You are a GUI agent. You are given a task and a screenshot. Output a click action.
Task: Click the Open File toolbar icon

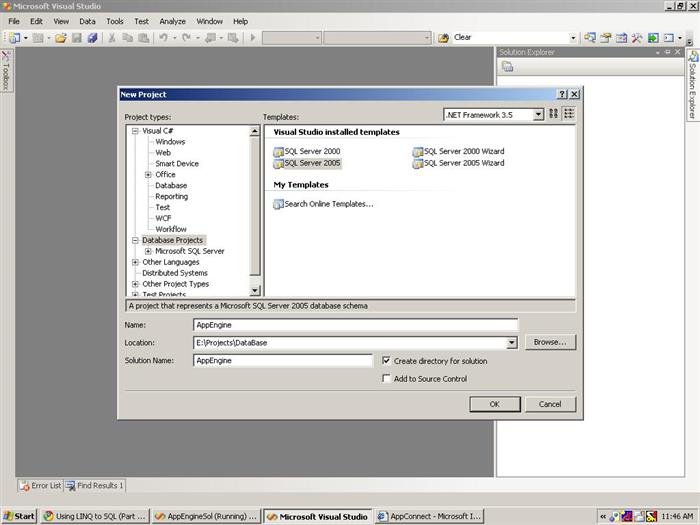point(61,38)
